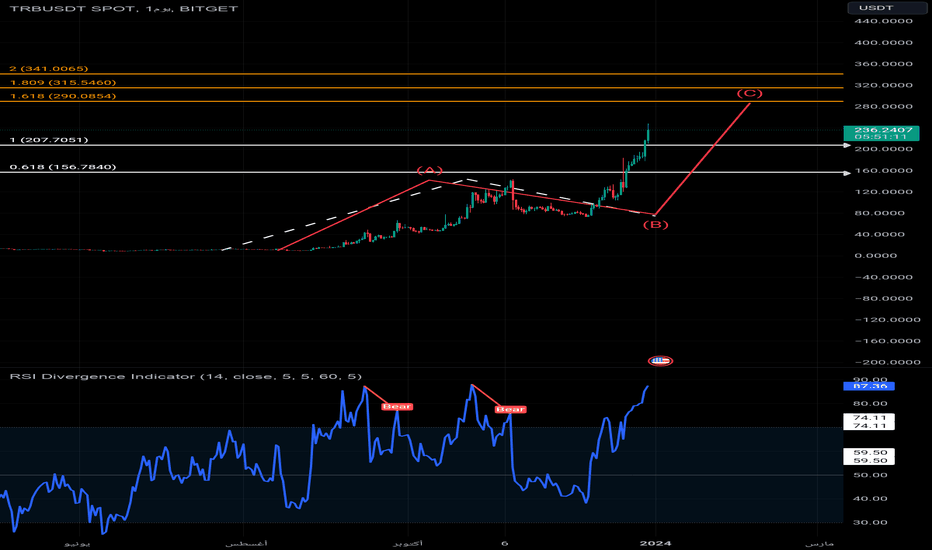
Task: Click the 40.00 RSI axis value
Action: pos(870,499)
